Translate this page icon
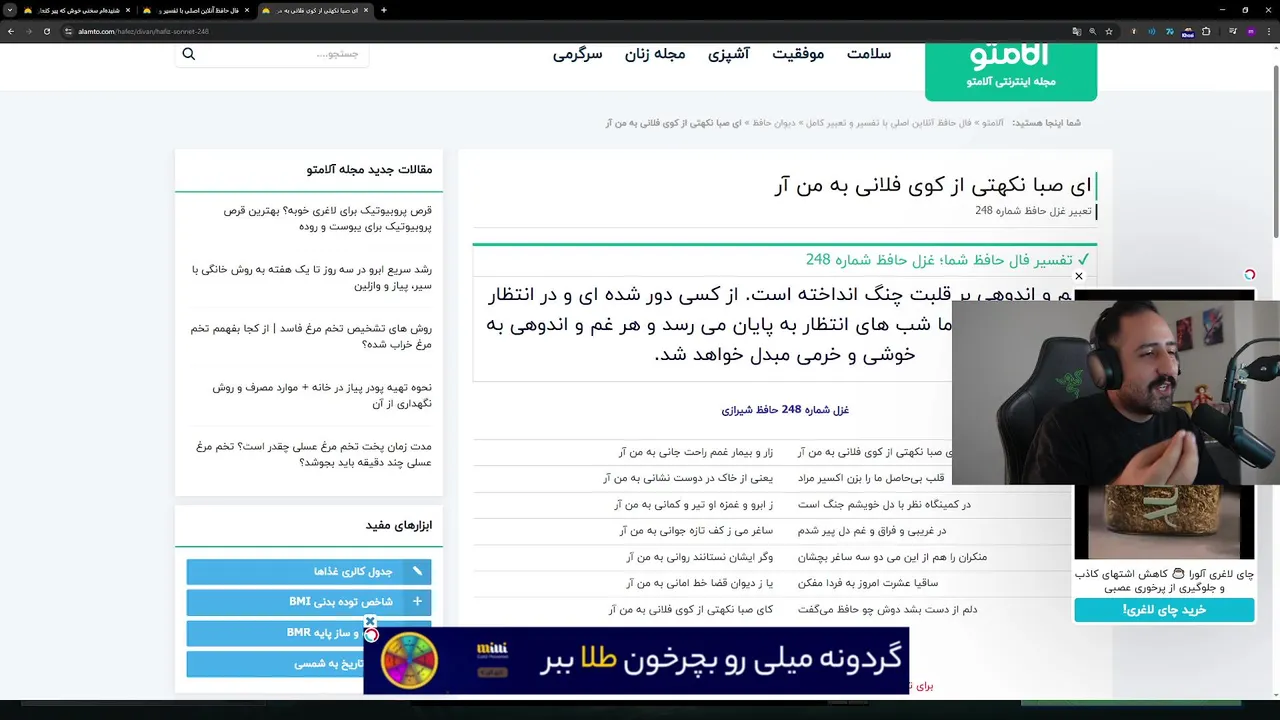 point(1076,31)
